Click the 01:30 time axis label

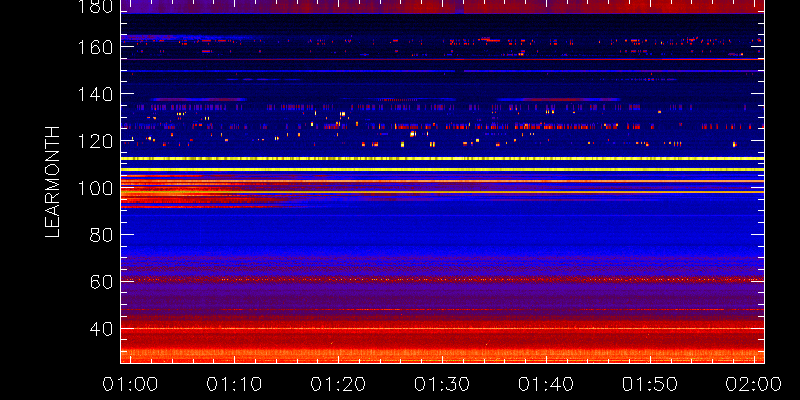442,384
